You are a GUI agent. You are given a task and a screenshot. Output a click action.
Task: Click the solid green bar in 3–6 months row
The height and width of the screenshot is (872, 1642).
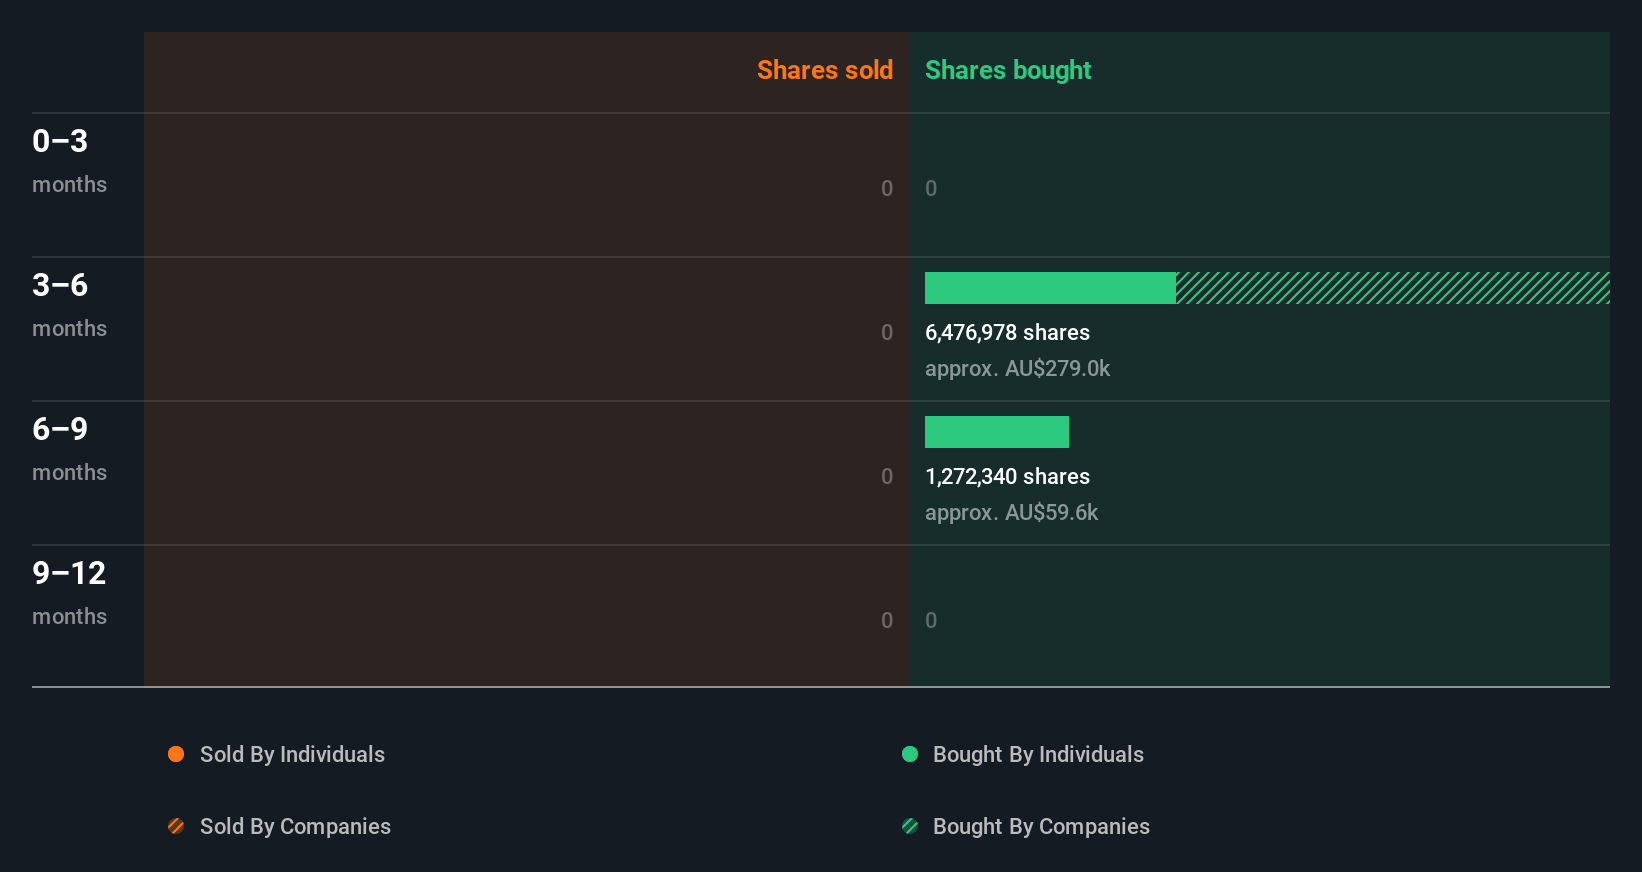(1050, 288)
